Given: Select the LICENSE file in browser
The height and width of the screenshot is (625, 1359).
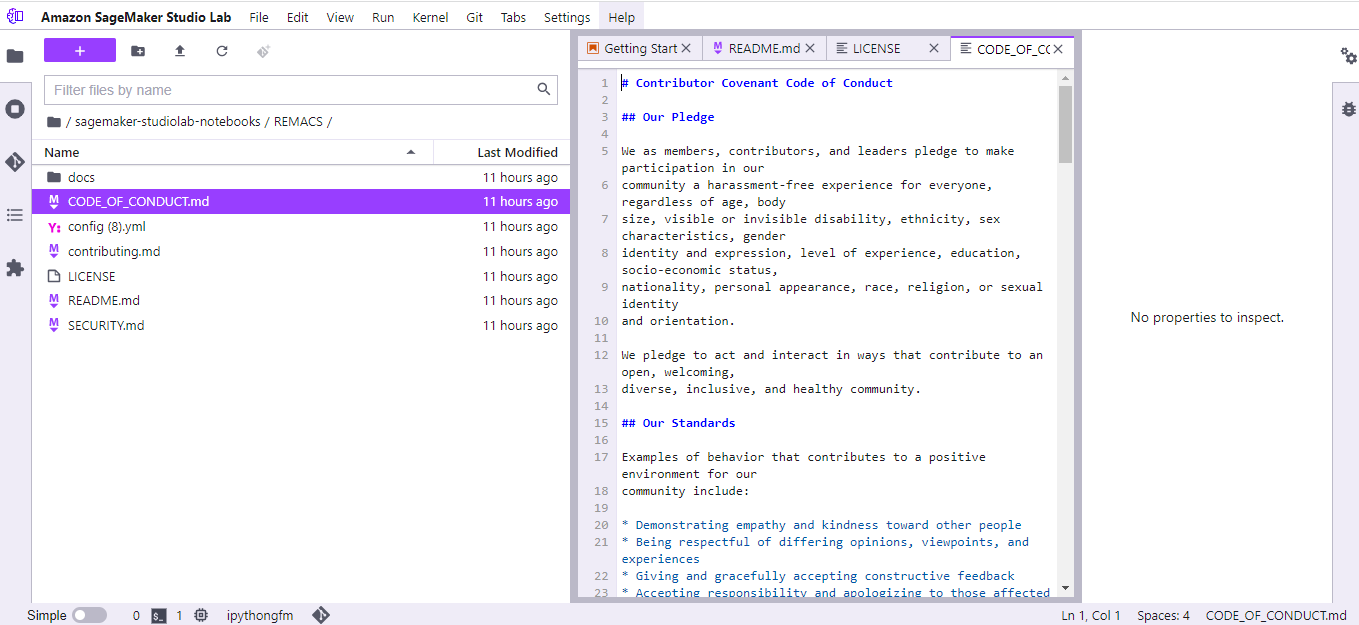Looking at the screenshot, I should [301, 276].
